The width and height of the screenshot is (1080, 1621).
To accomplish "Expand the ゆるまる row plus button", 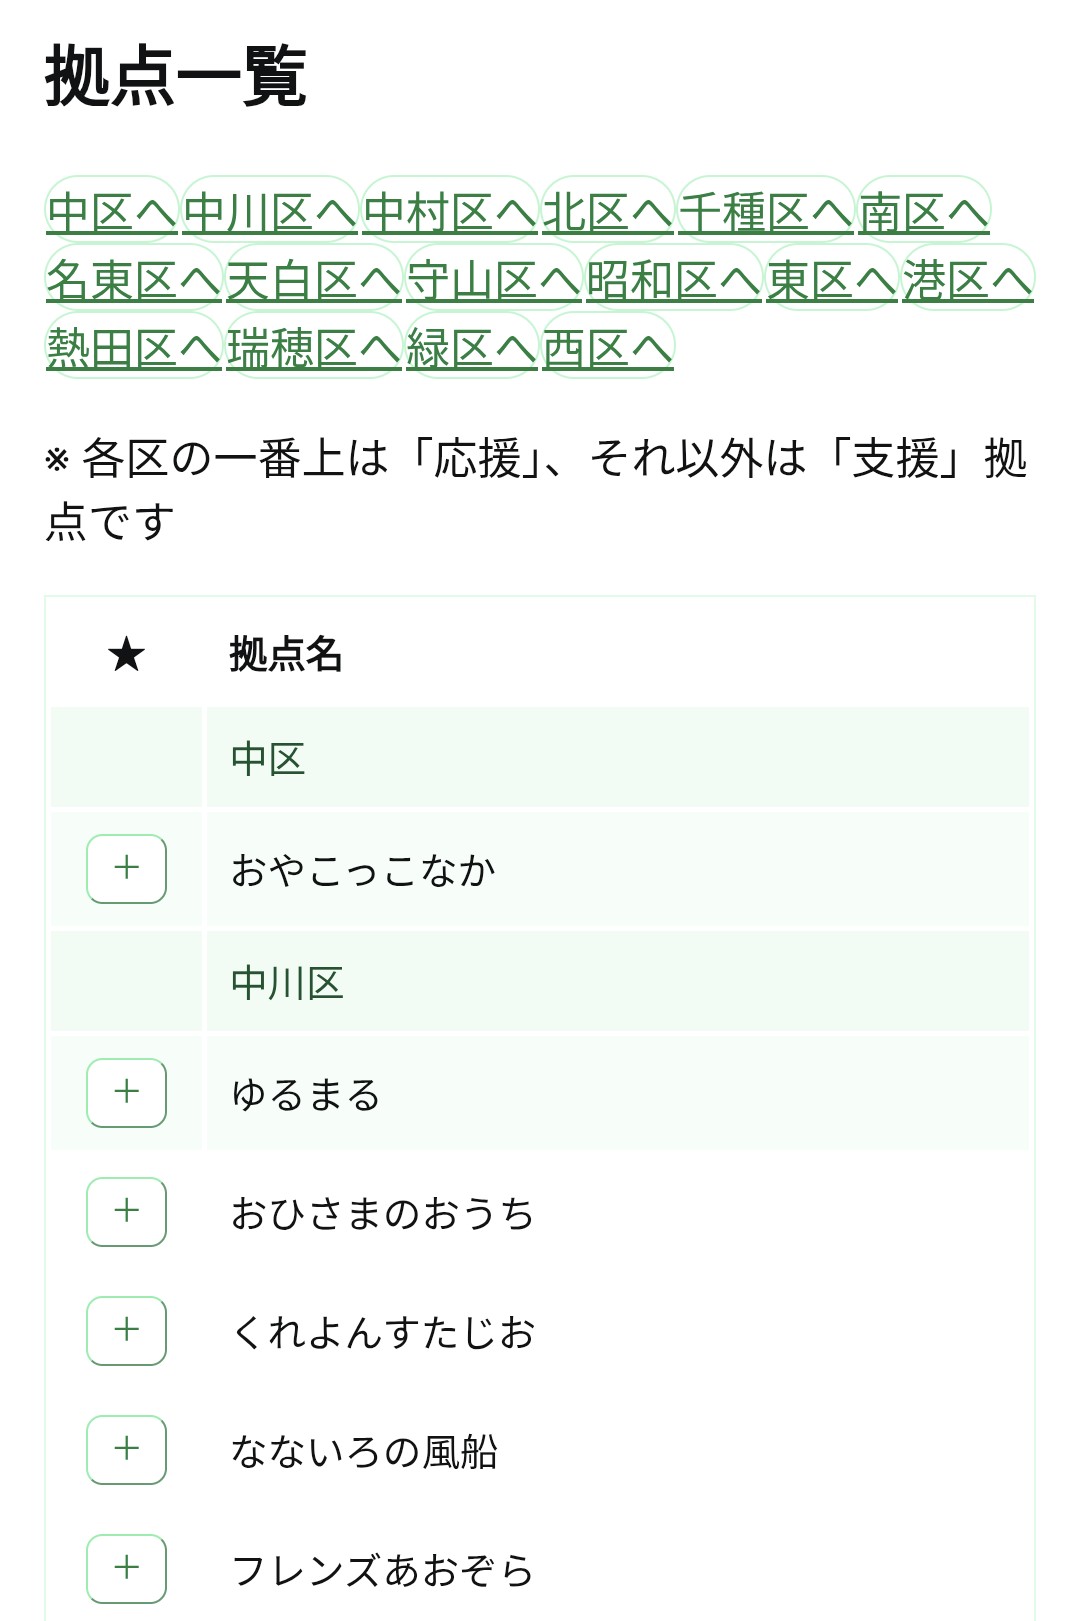I will pyautogui.click(x=126, y=1092).
